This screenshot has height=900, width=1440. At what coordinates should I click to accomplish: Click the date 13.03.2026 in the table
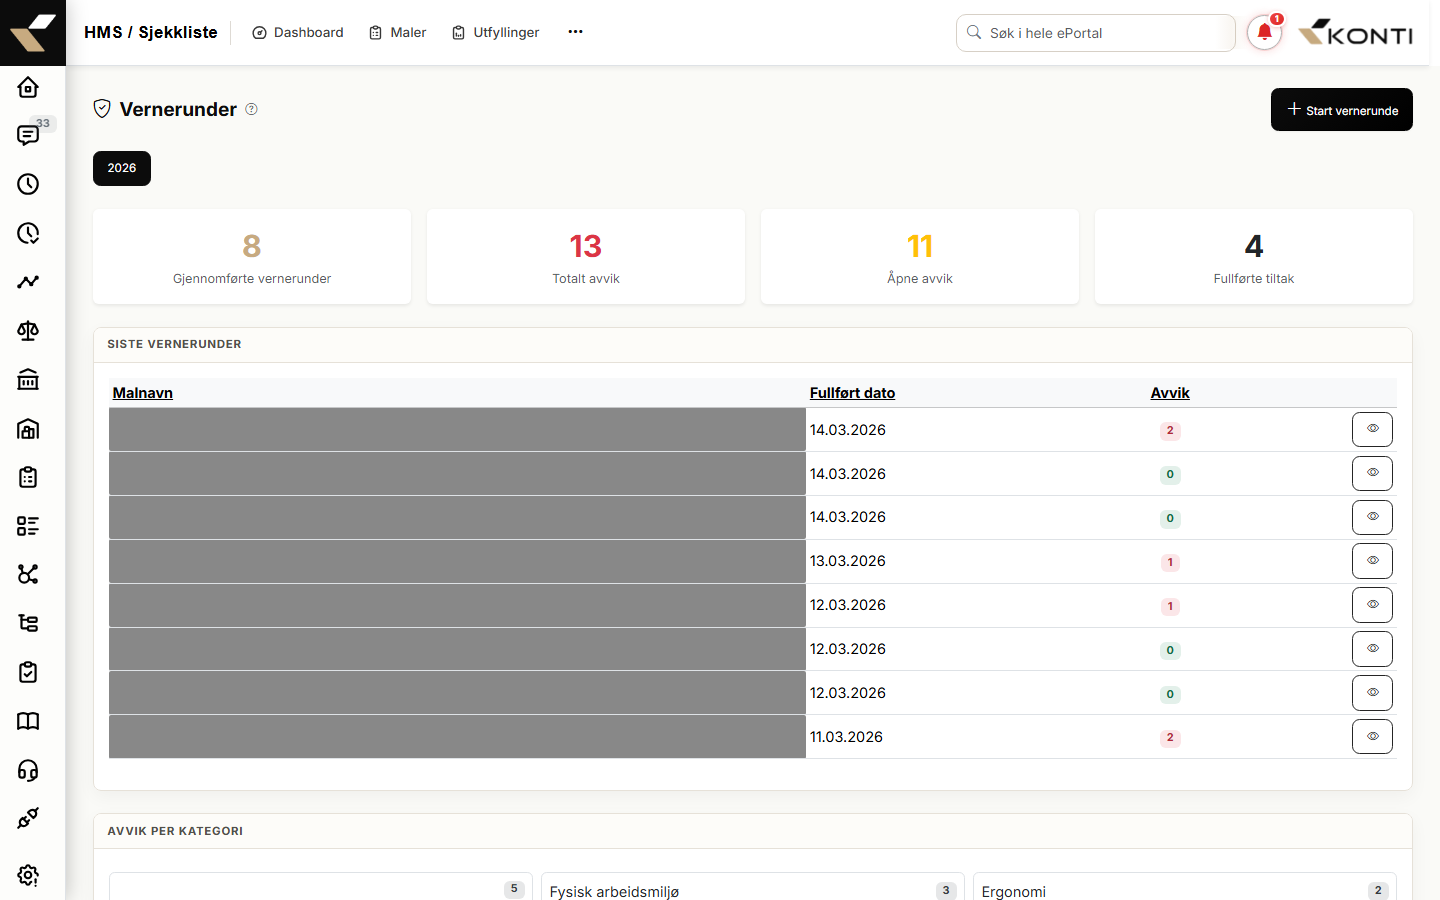(x=848, y=561)
